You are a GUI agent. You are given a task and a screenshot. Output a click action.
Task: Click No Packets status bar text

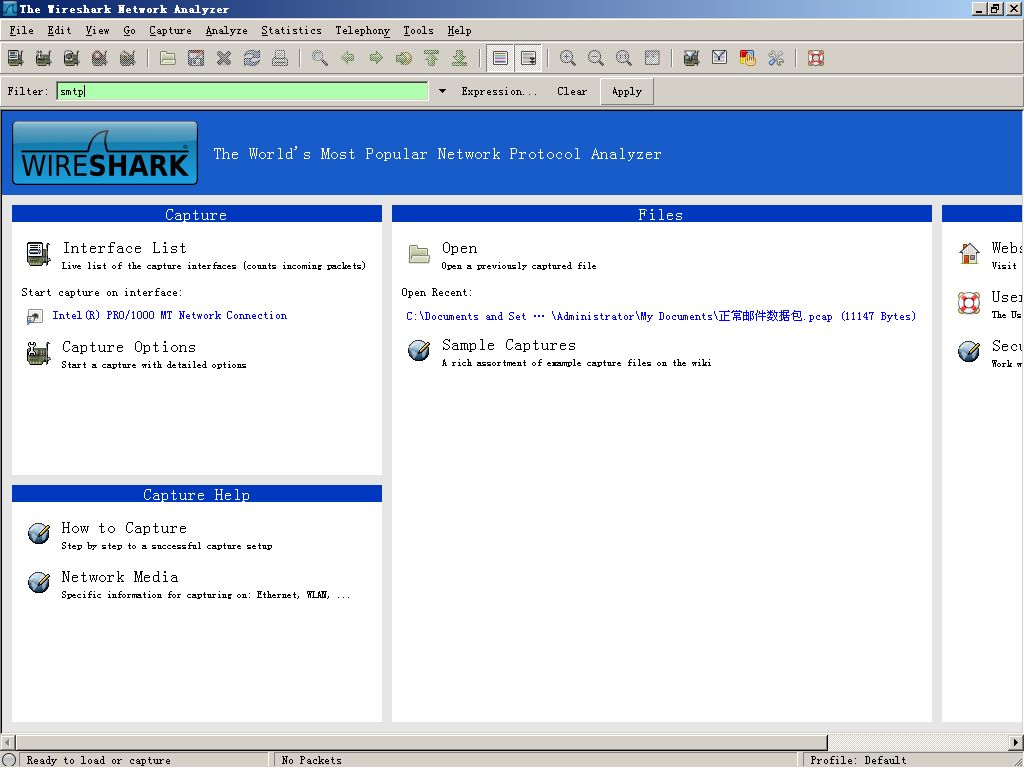pos(312,760)
